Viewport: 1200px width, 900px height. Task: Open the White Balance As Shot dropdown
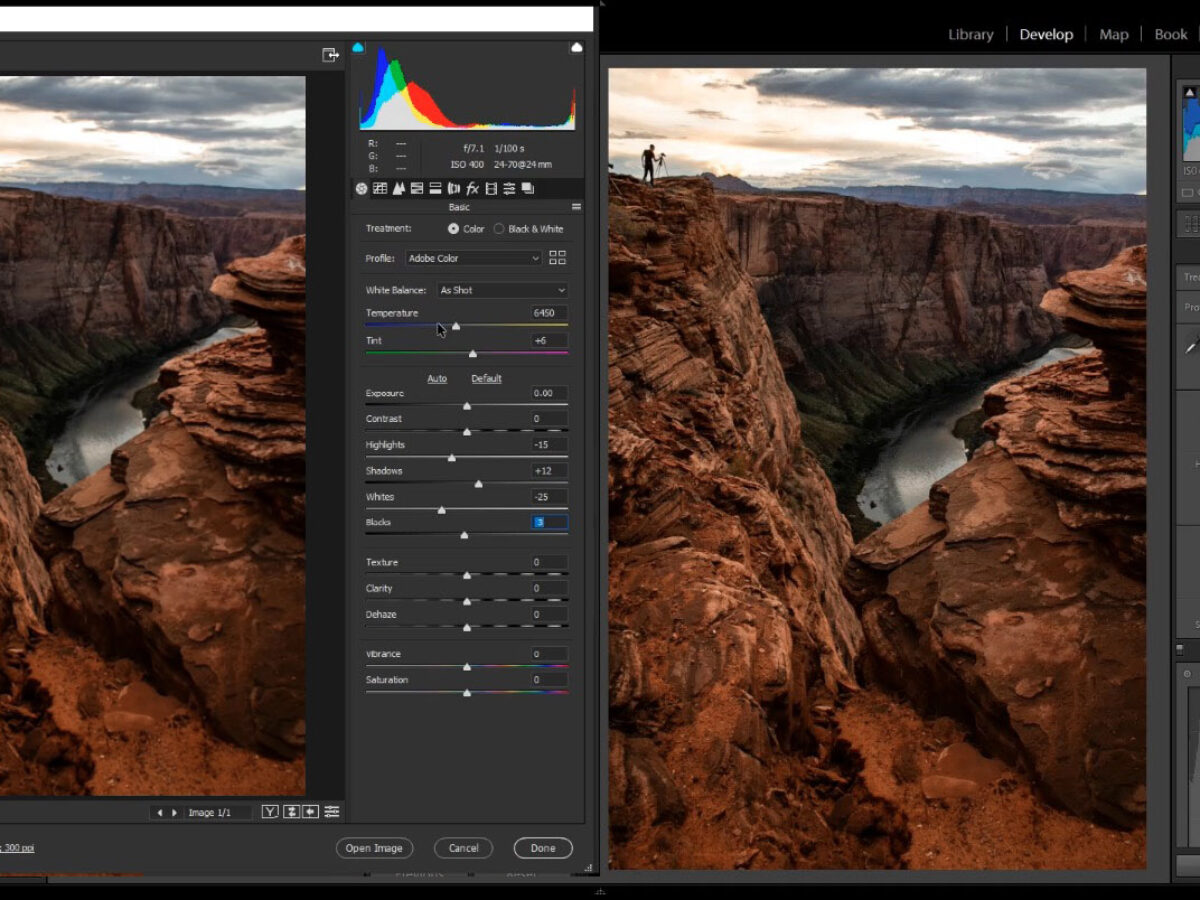pyautogui.click(x=502, y=290)
